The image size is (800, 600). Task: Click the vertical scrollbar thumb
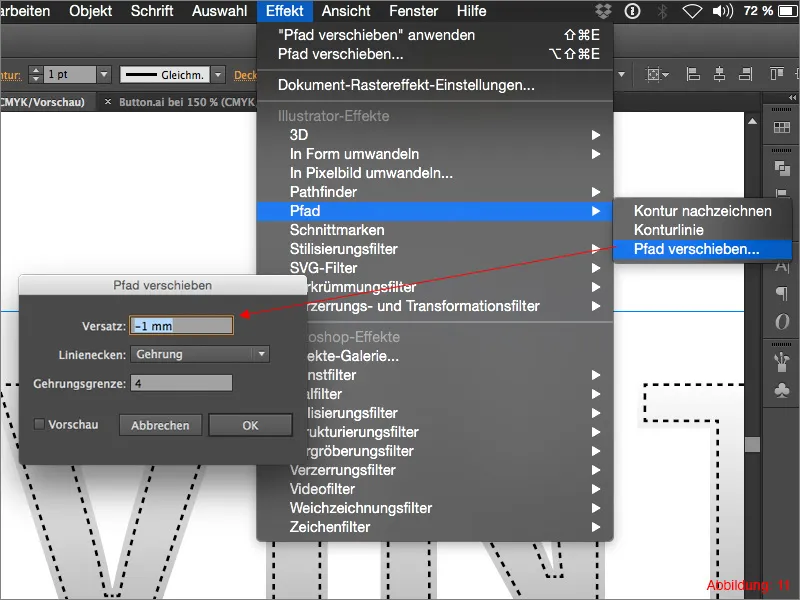(752, 444)
